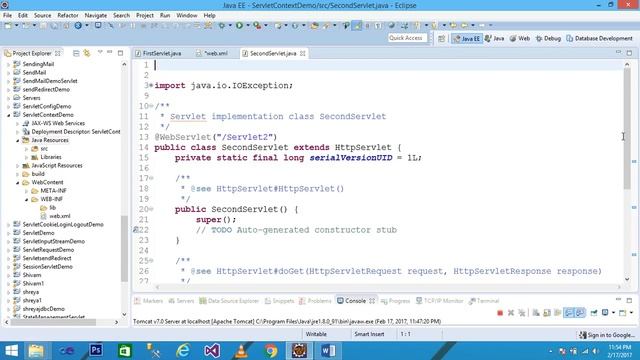
Task: Click Remove Launch gray X in Console
Action: [511, 313]
